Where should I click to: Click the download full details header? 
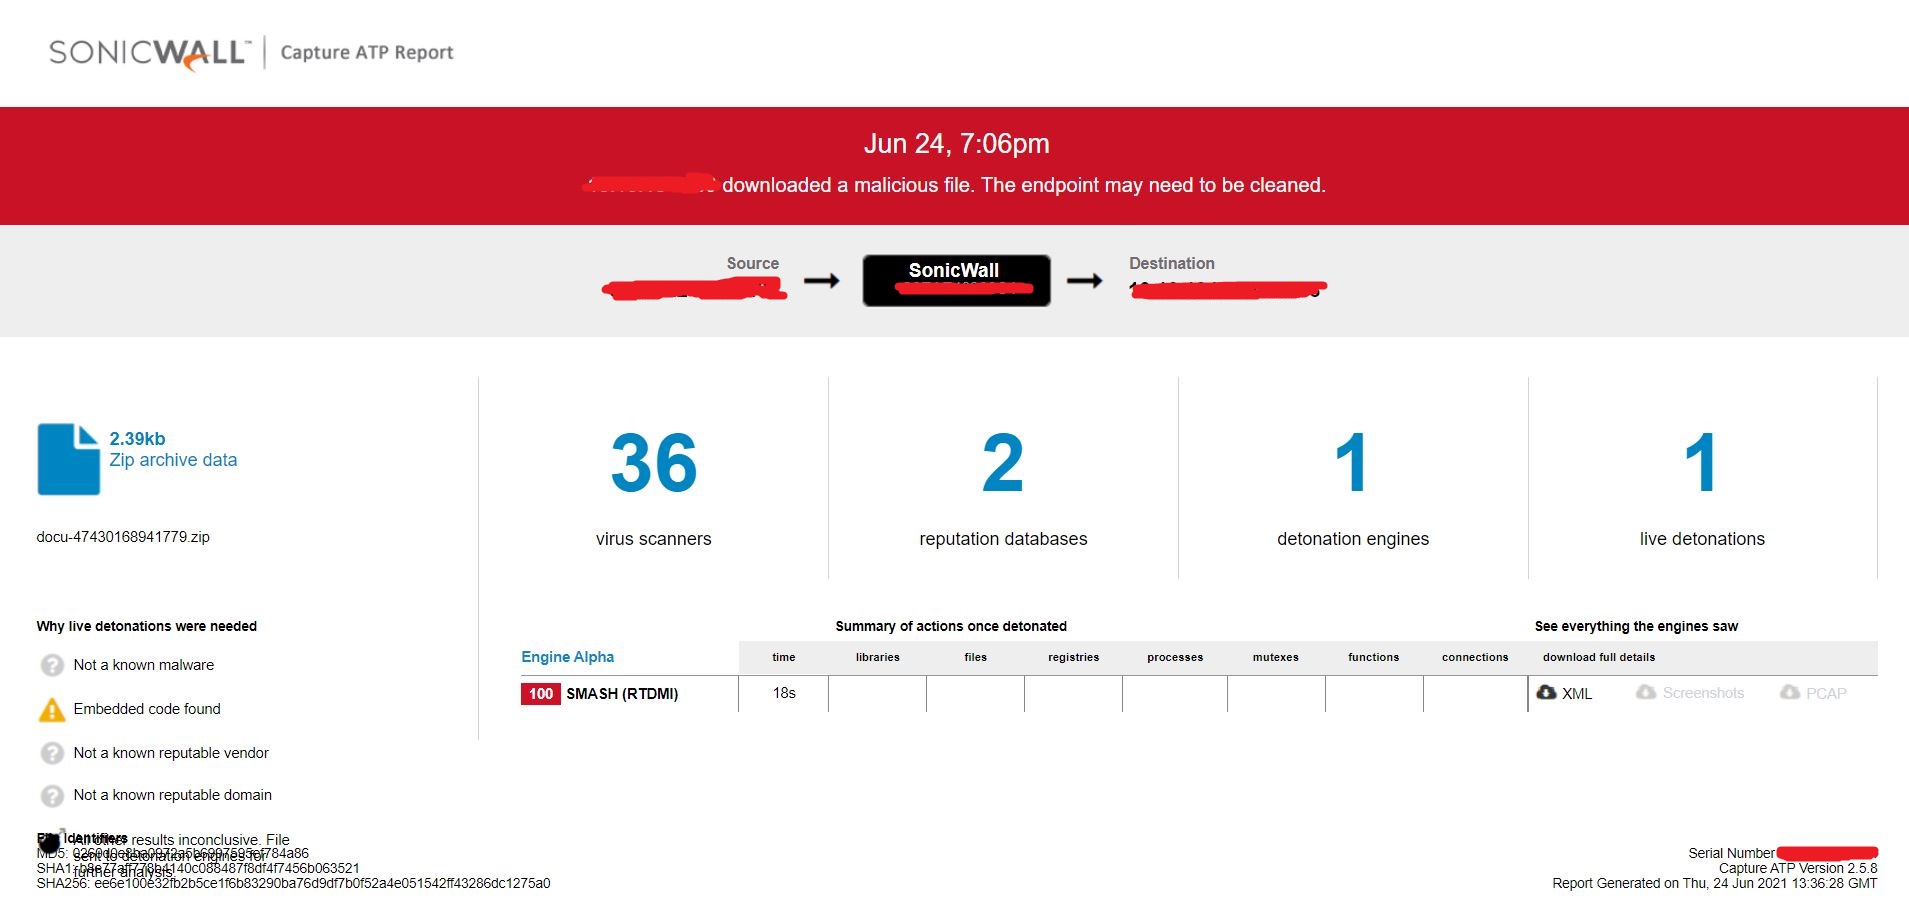click(x=1599, y=657)
